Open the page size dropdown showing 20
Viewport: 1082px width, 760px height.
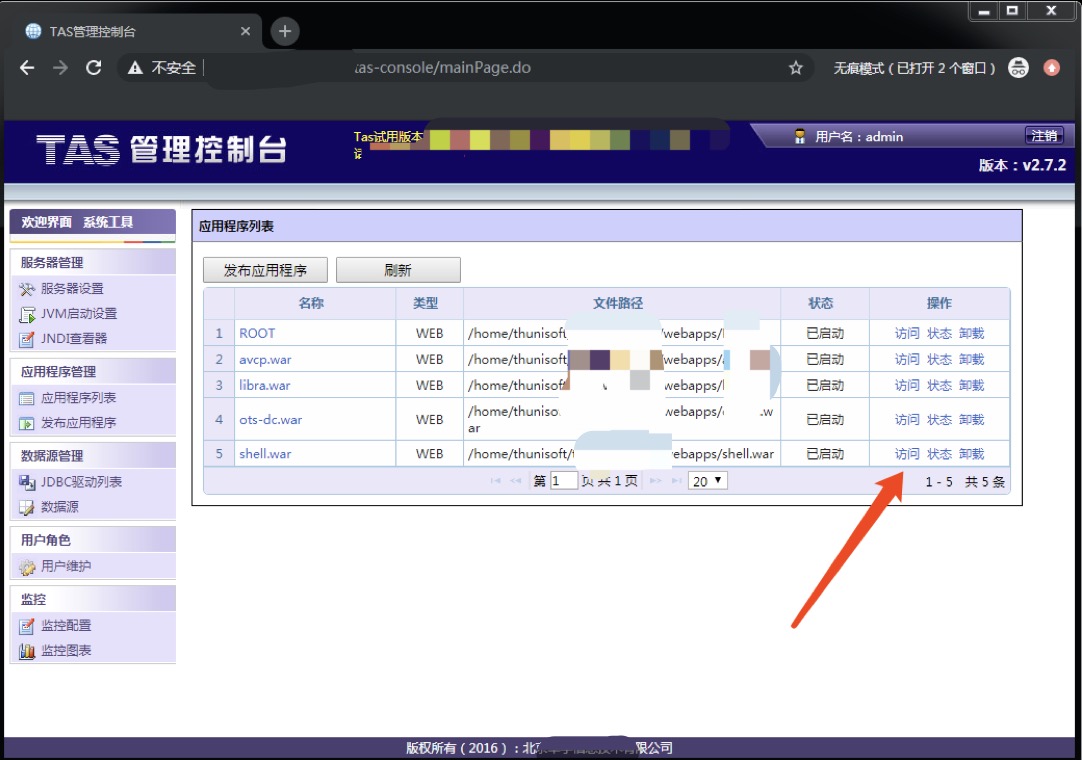[708, 481]
